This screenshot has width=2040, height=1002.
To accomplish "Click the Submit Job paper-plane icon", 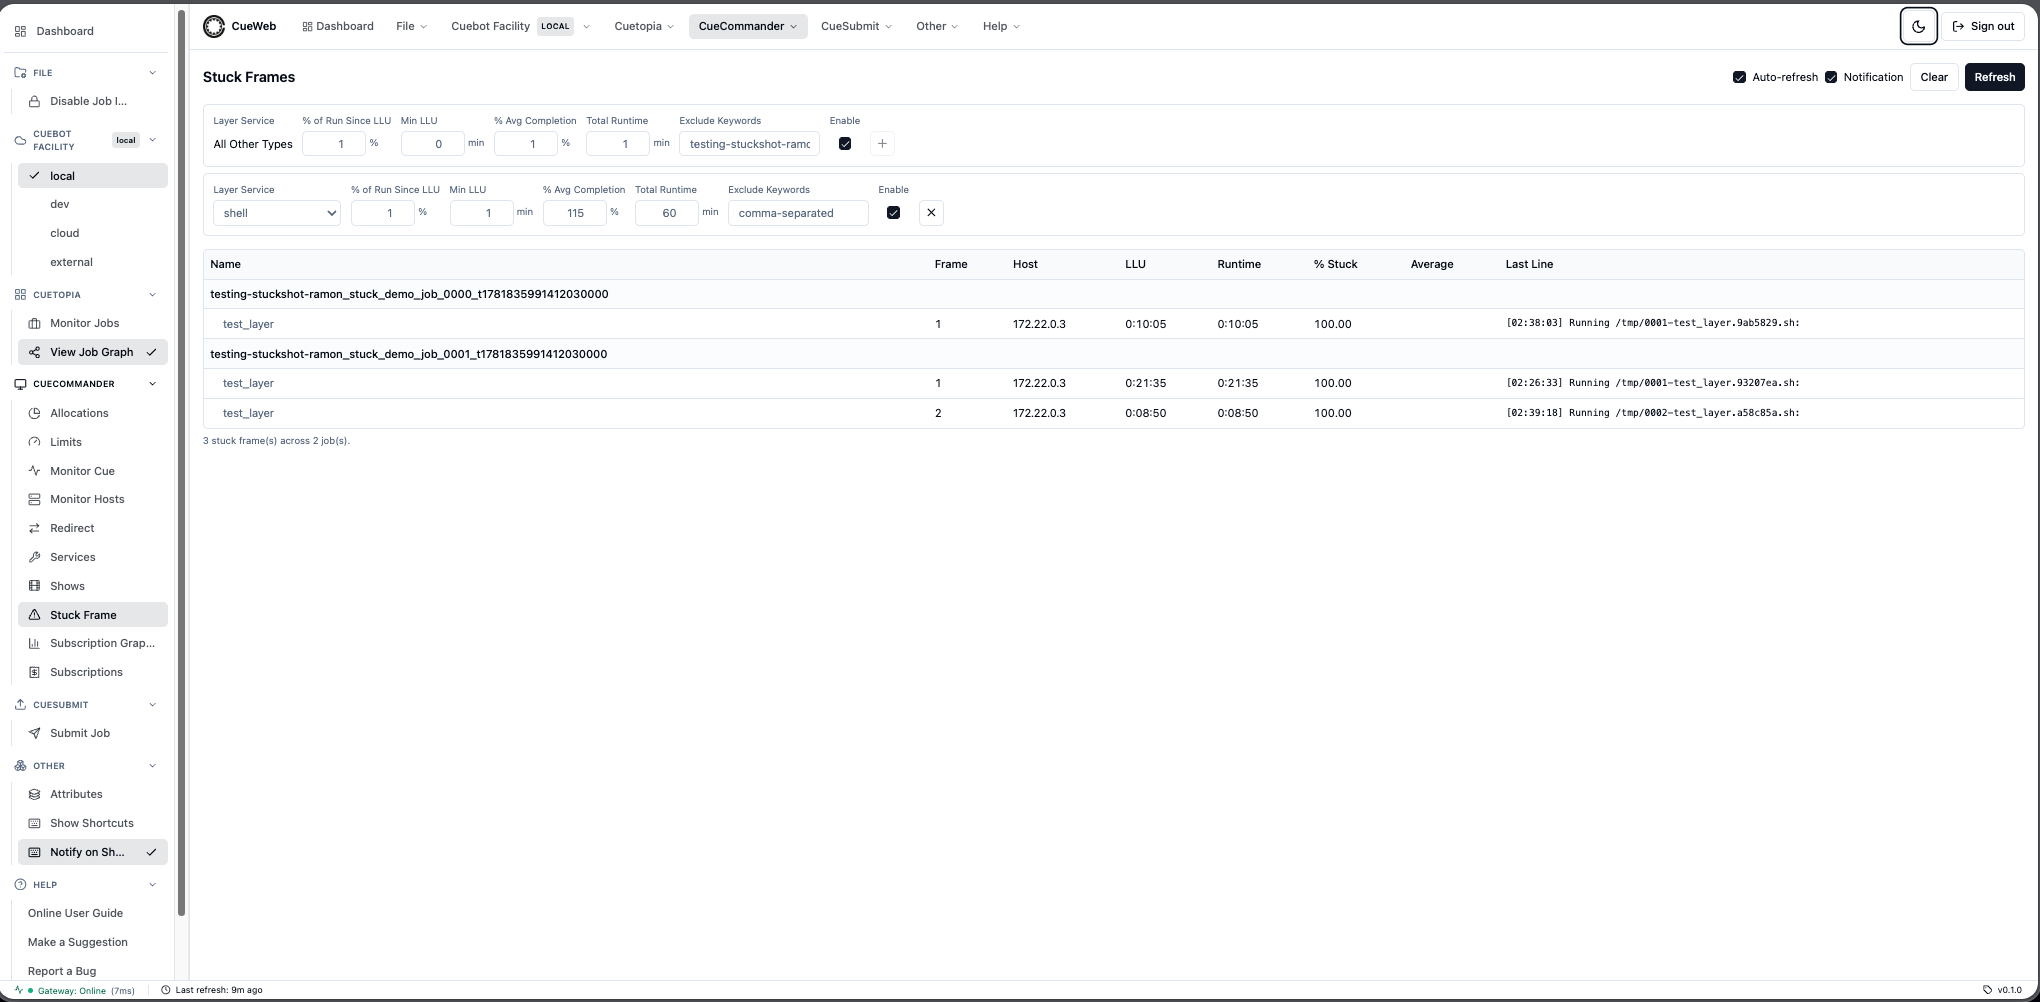I will click(x=35, y=733).
